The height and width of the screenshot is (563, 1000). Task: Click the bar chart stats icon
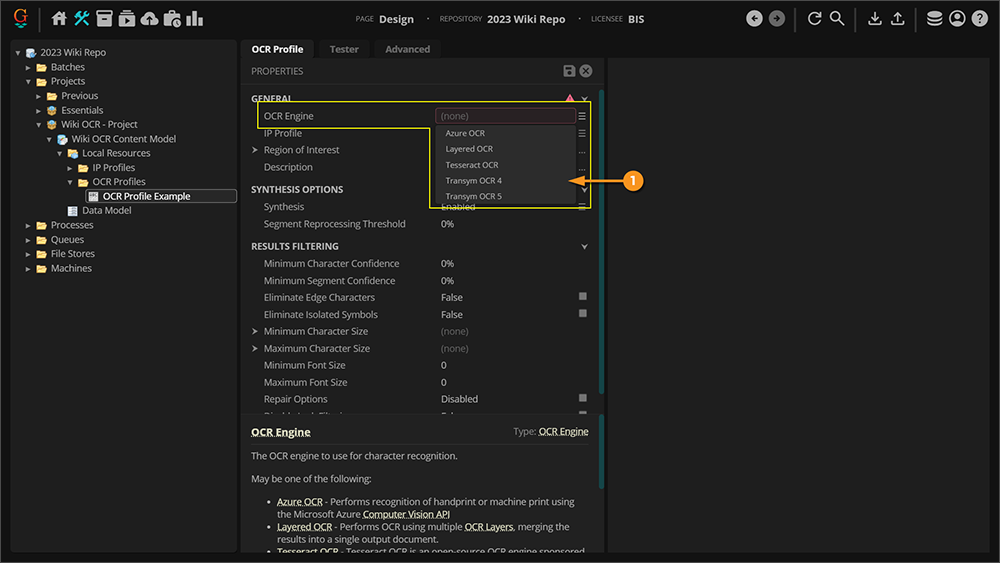(194, 19)
